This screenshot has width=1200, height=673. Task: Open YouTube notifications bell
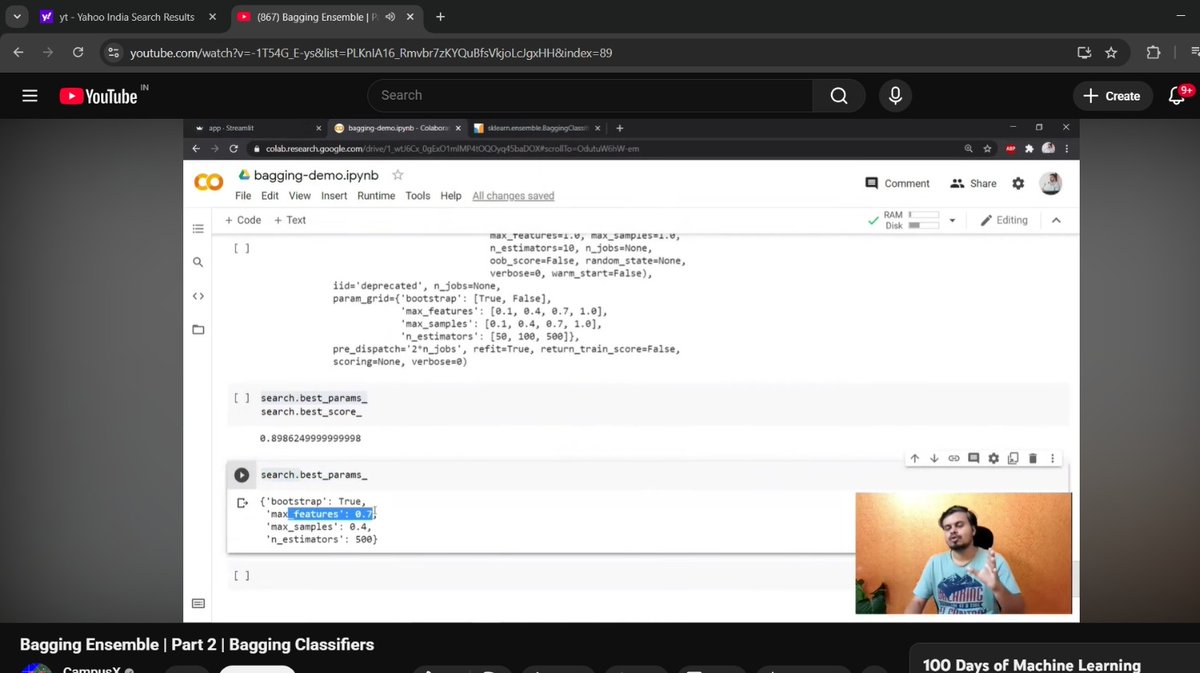1176,96
